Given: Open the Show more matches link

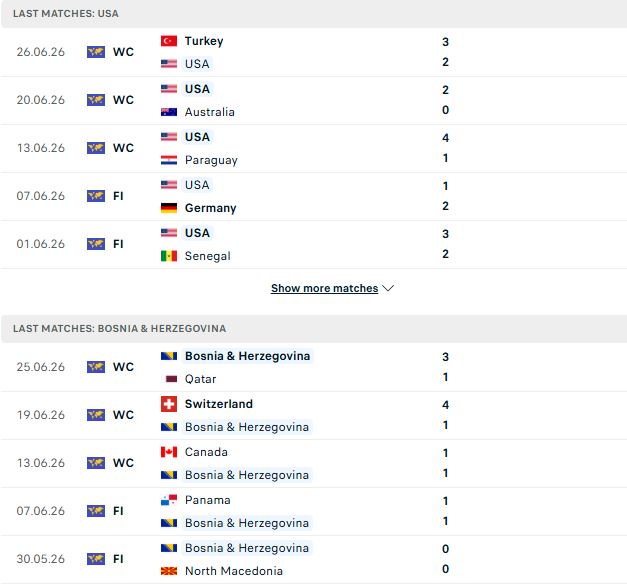Looking at the screenshot, I should pyautogui.click(x=324, y=288).
